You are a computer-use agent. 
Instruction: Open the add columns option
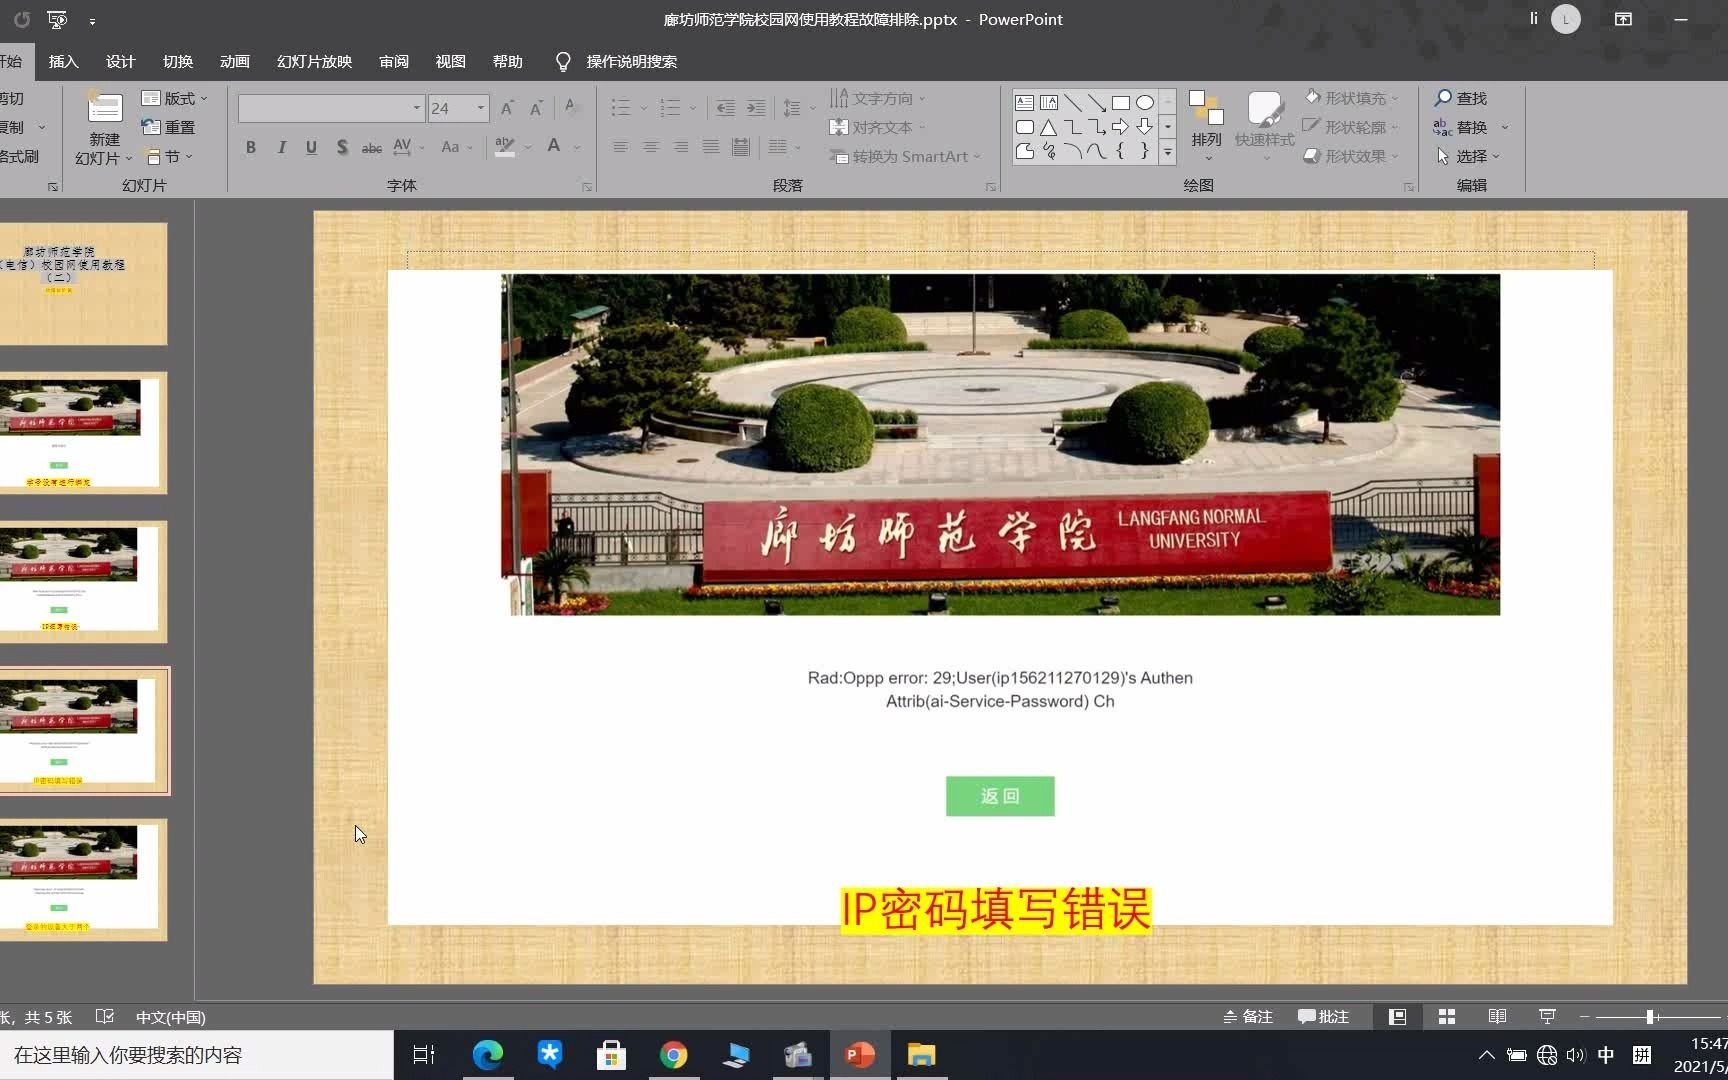pos(784,147)
